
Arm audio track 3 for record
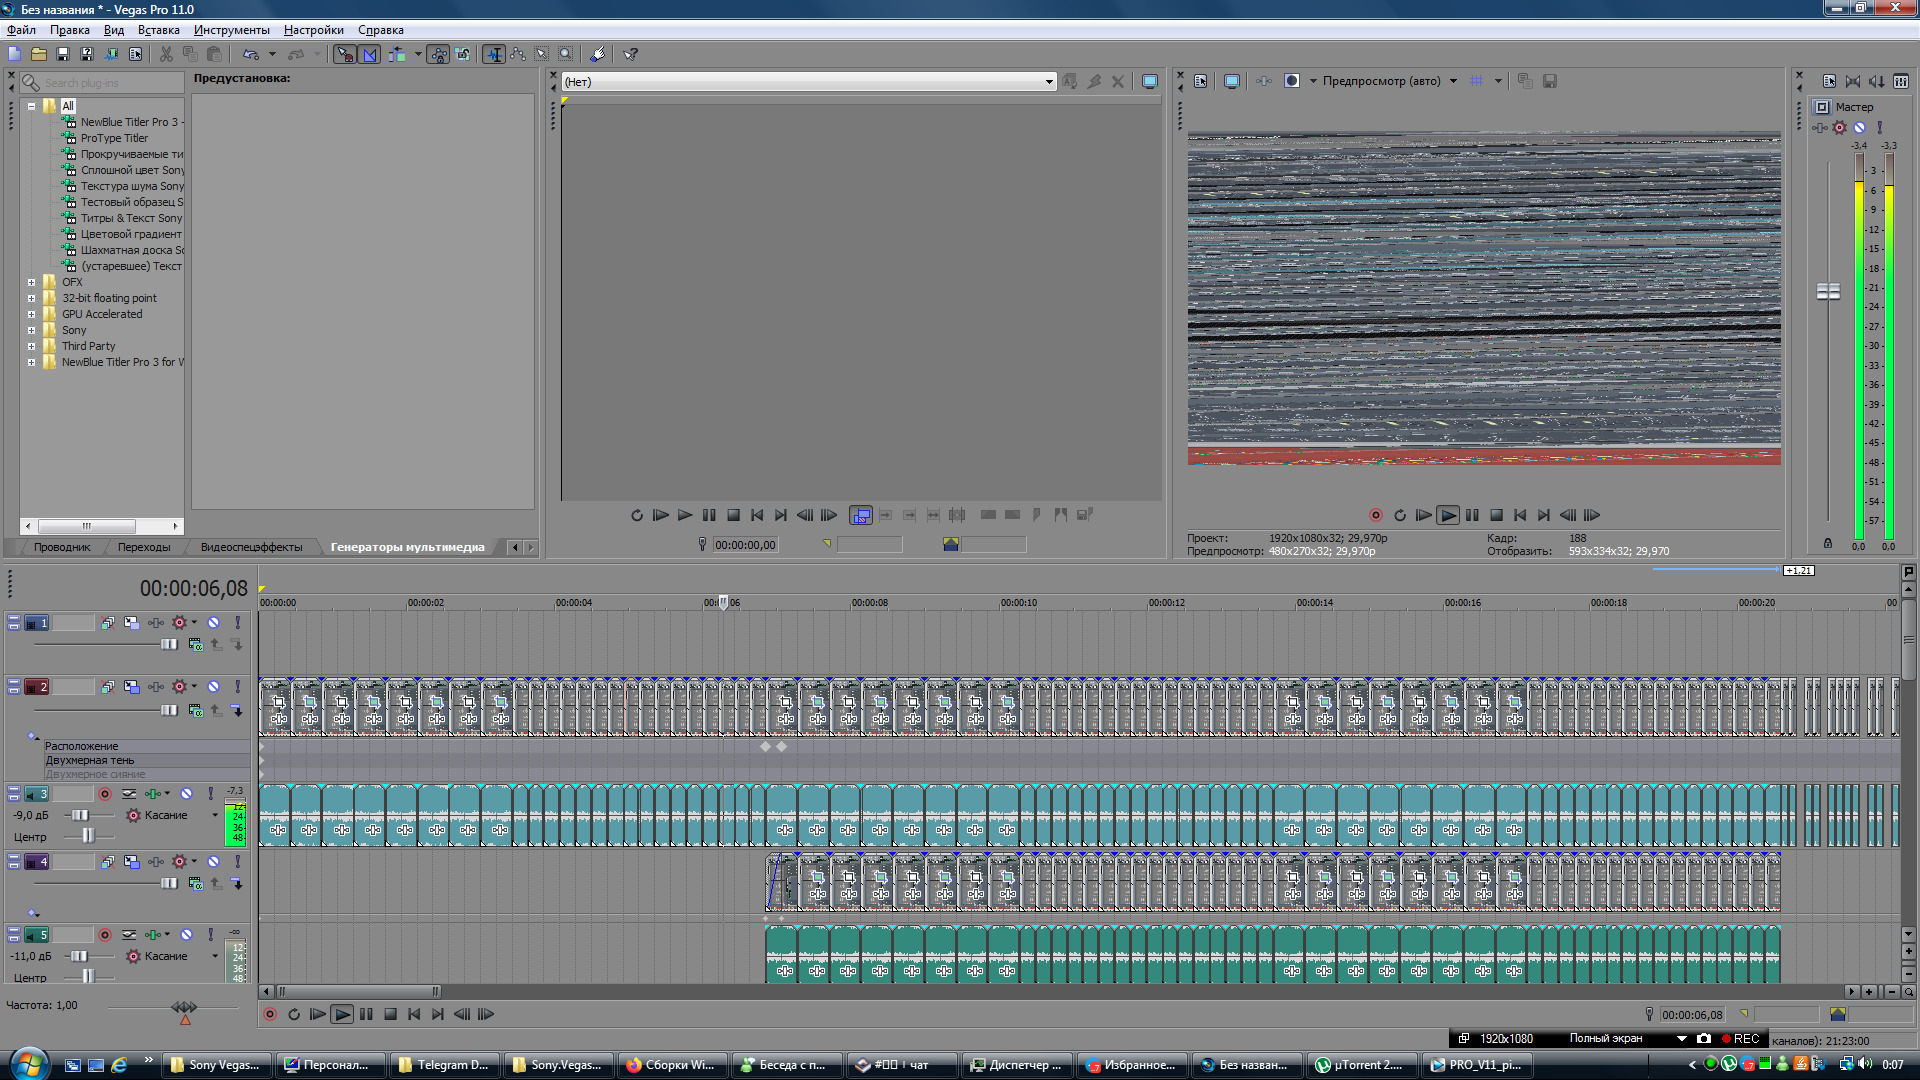click(104, 794)
